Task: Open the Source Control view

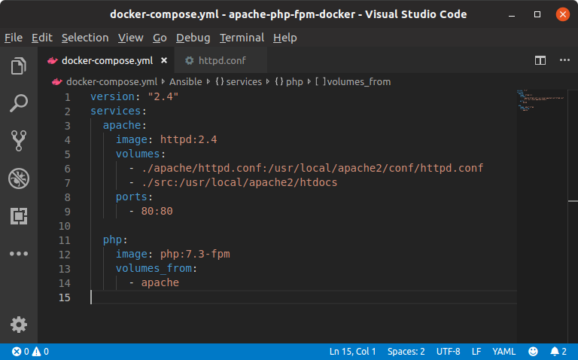Action: click(18, 140)
